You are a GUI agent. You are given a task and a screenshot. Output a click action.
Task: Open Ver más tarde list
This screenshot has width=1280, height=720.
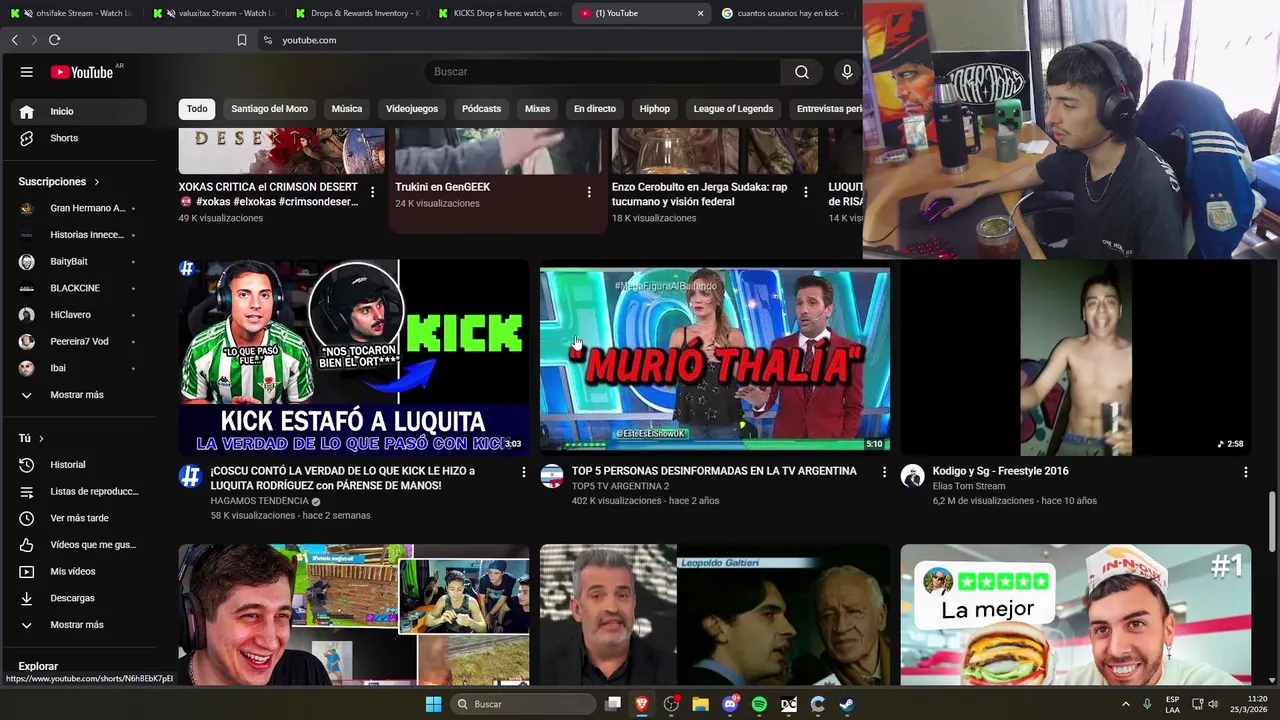tap(78, 518)
